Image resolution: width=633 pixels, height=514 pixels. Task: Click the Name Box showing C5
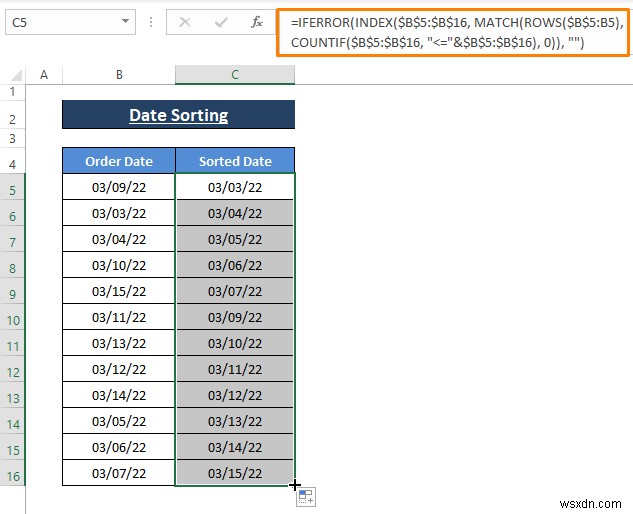point(70,22)
